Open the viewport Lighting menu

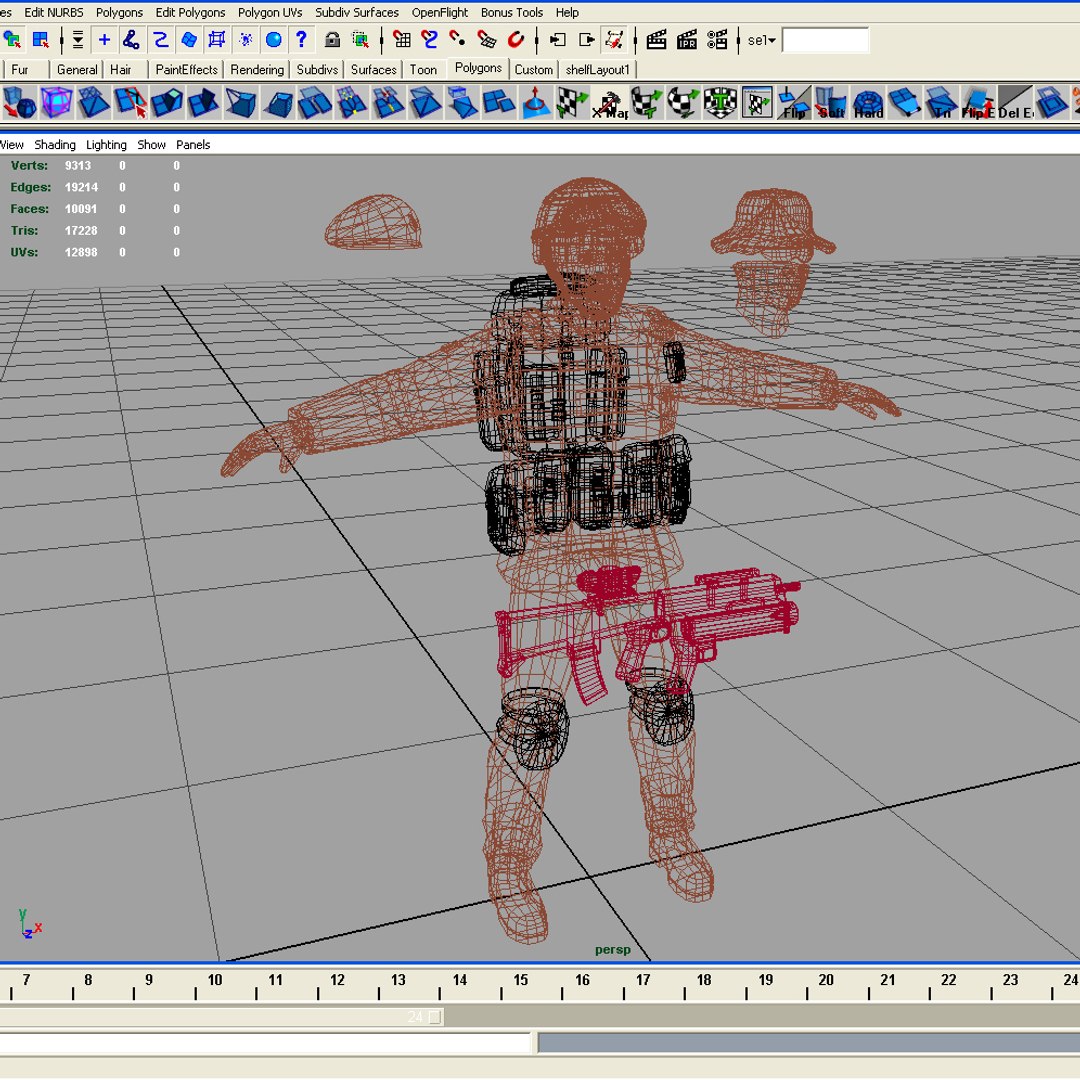point(106,145)
